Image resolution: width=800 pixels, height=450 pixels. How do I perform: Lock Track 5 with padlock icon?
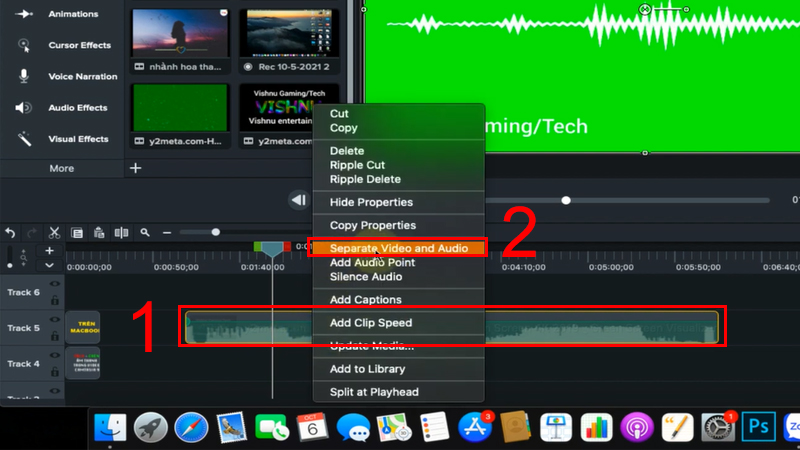pos(55,336)
